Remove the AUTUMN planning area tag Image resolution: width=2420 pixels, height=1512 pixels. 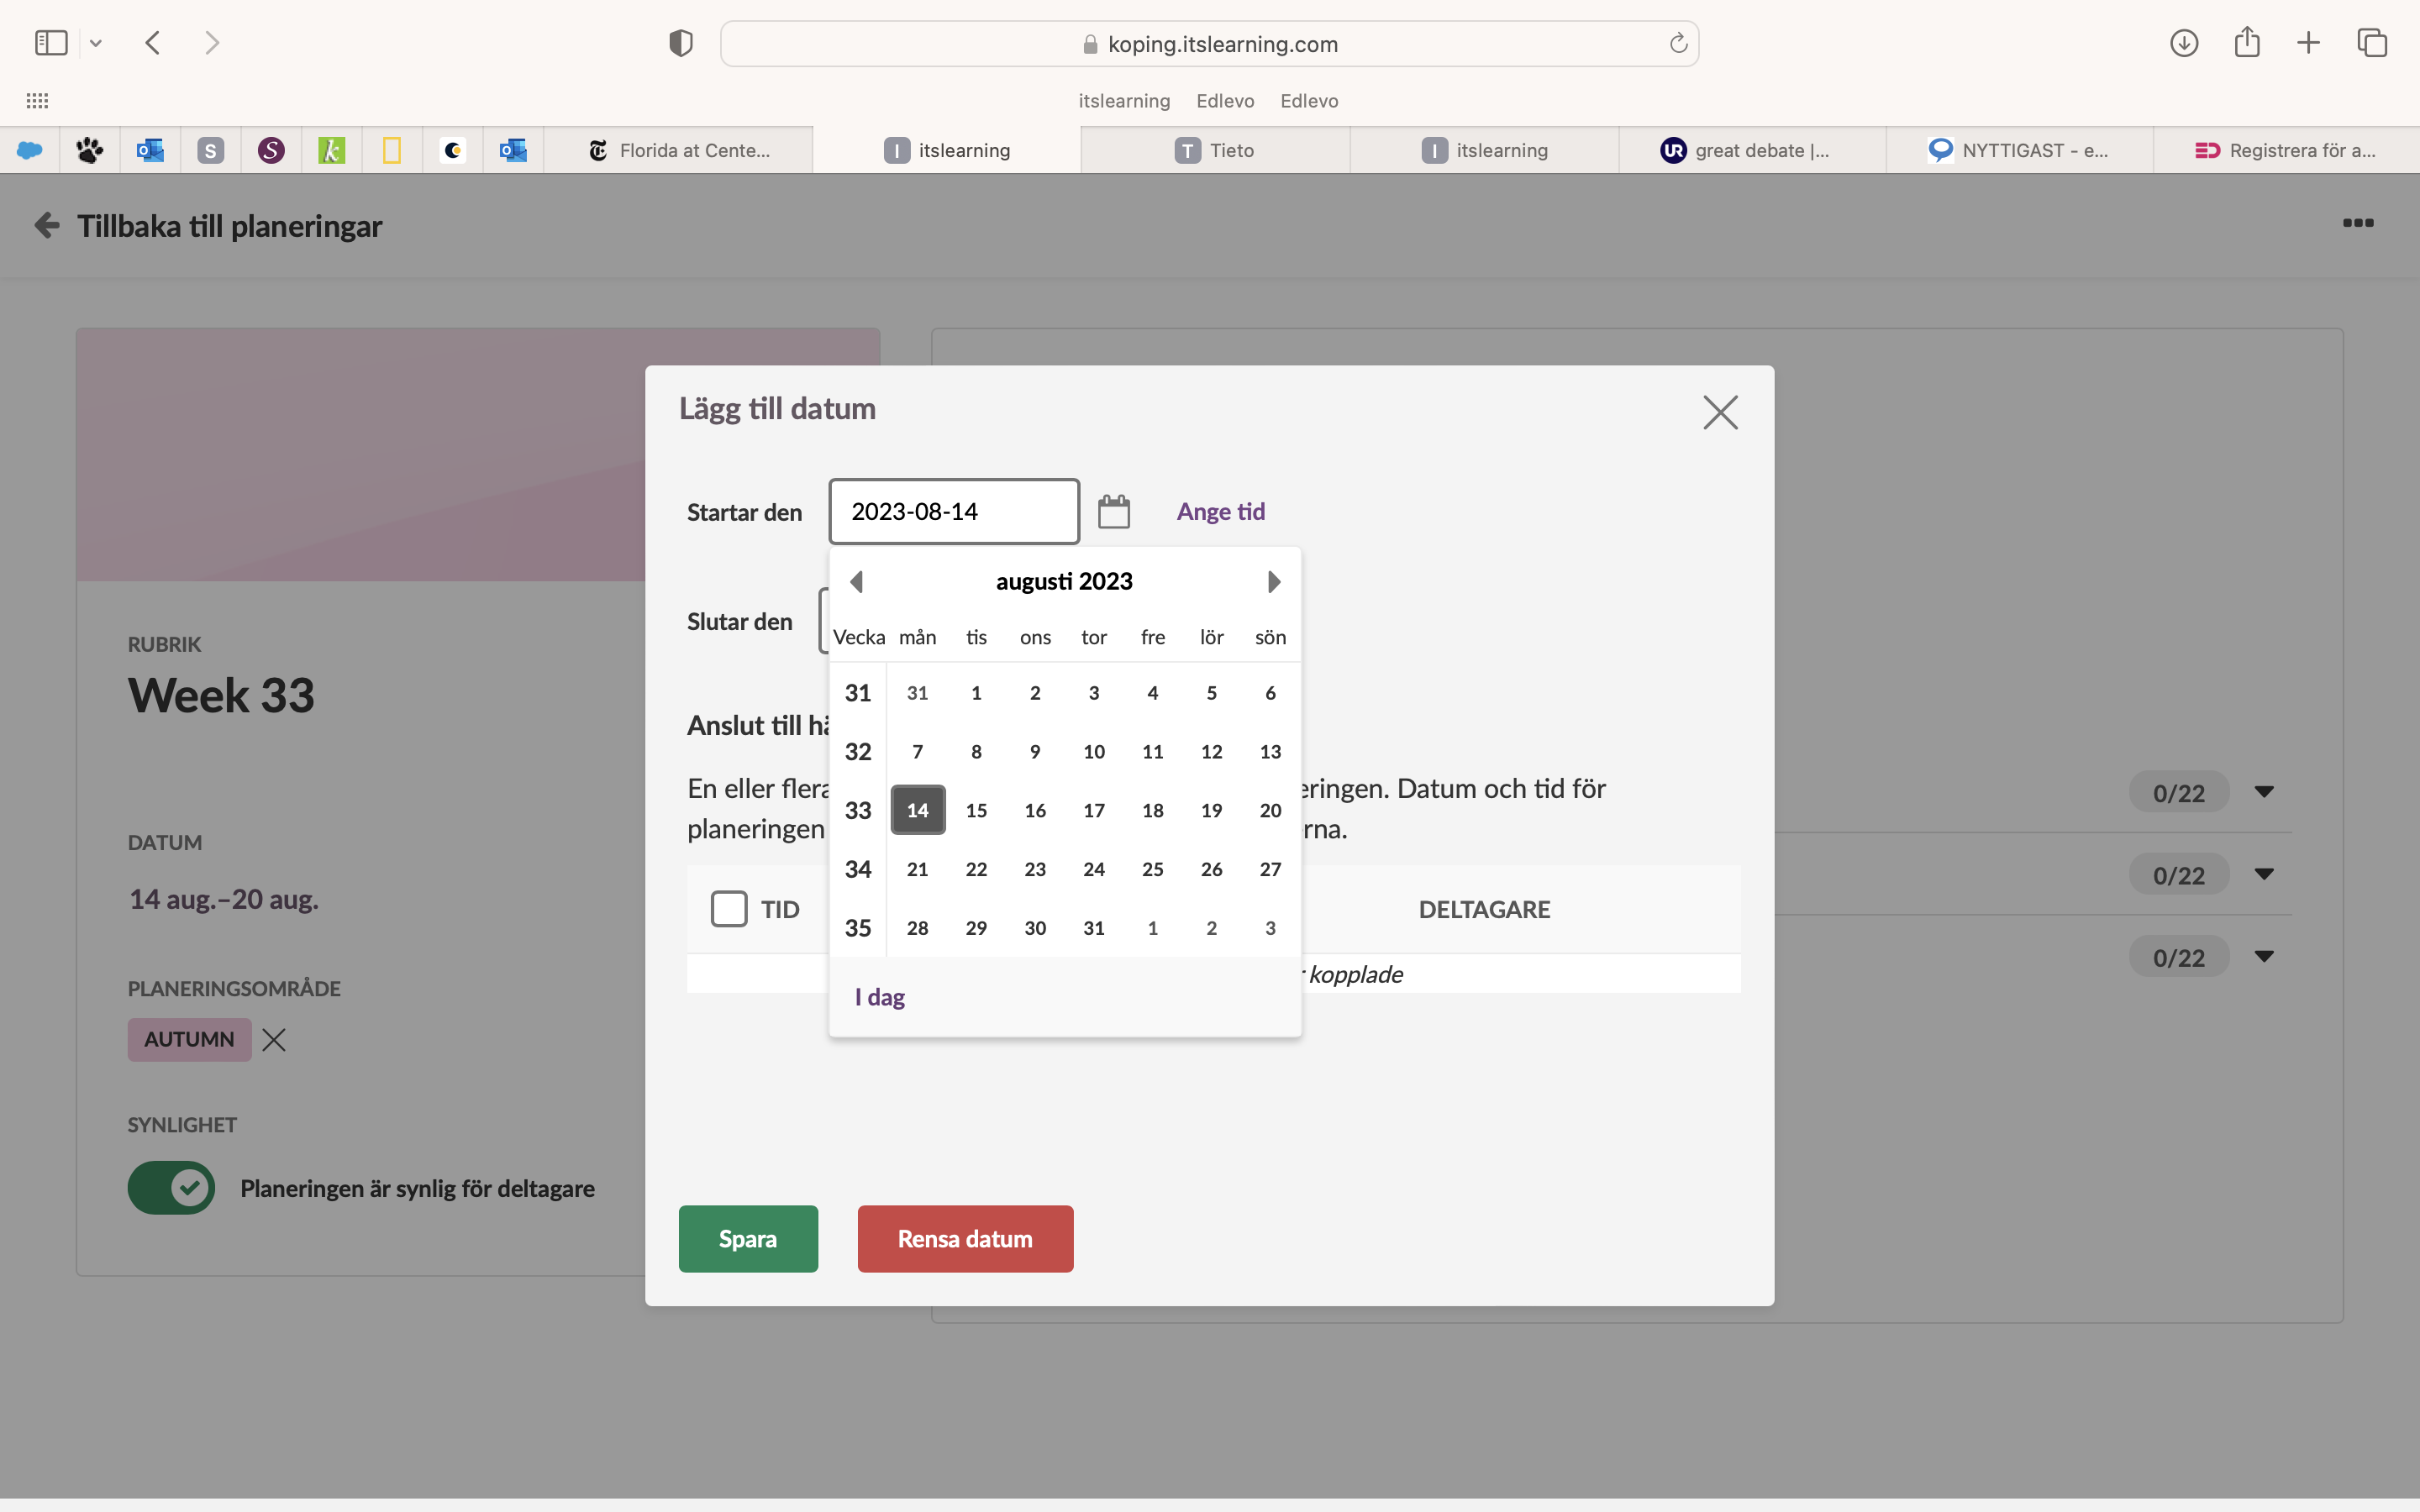(274, 1040)
